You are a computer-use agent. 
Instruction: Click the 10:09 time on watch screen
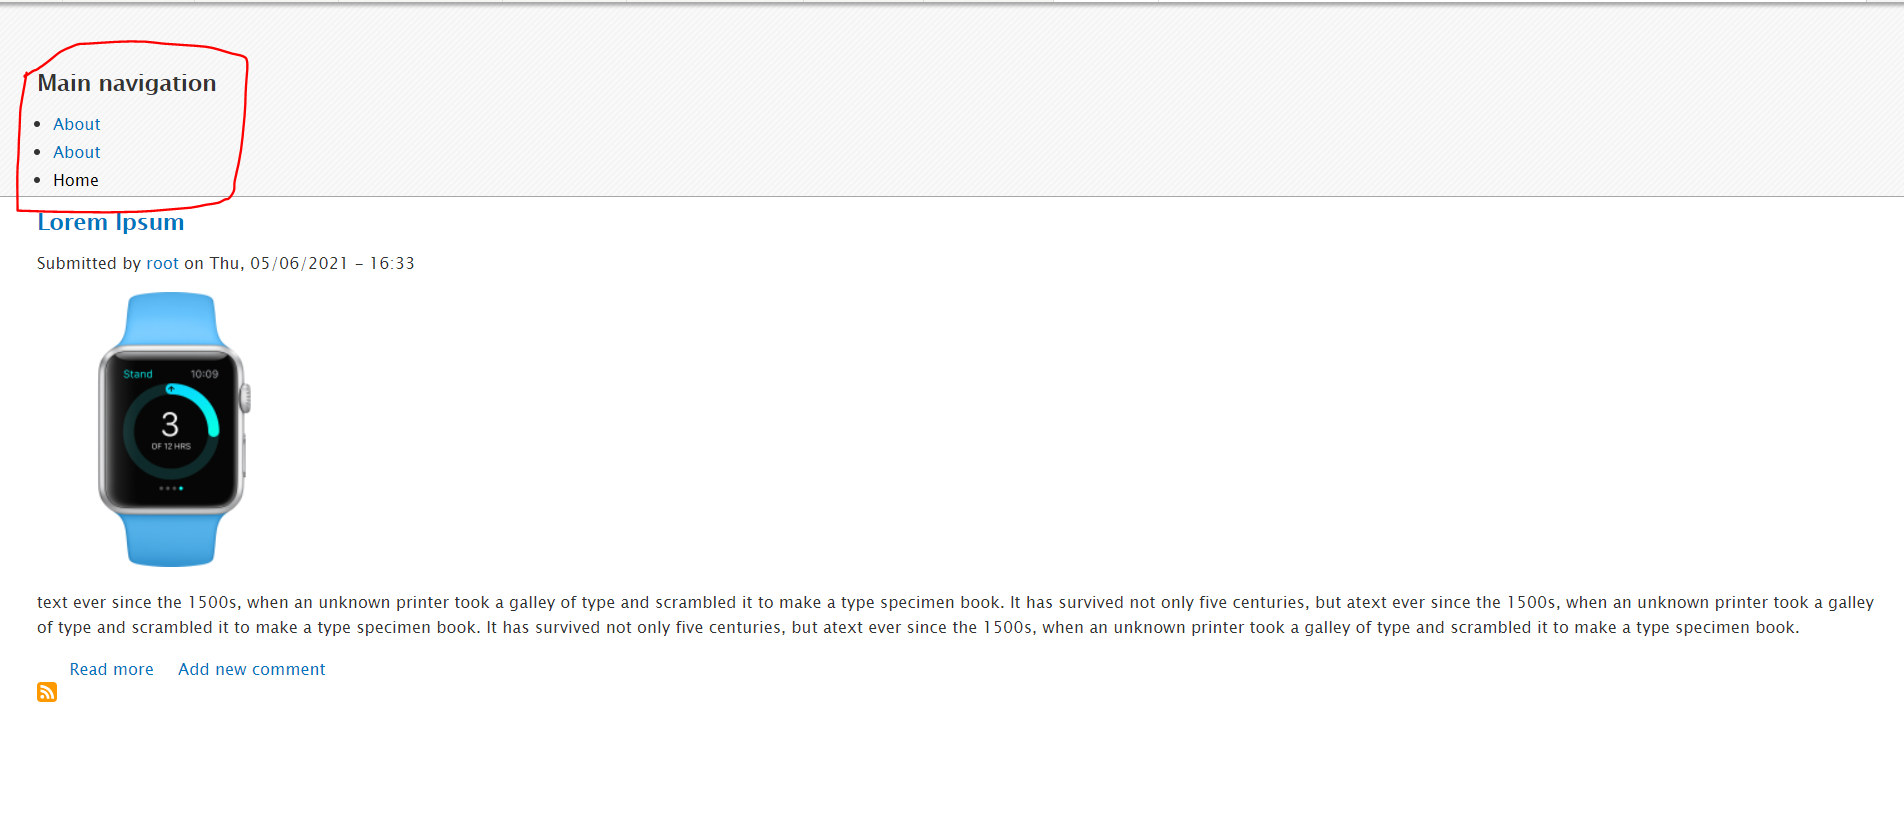(x=204, y=374)
